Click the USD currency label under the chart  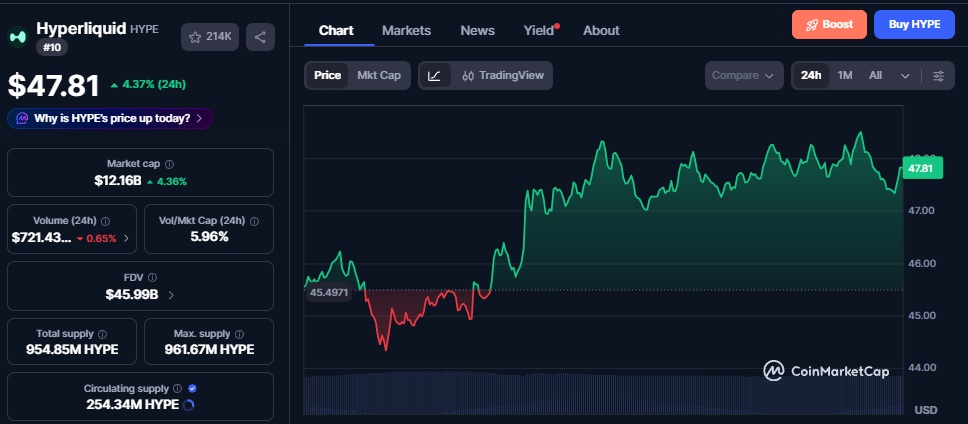tap(925, 410)
